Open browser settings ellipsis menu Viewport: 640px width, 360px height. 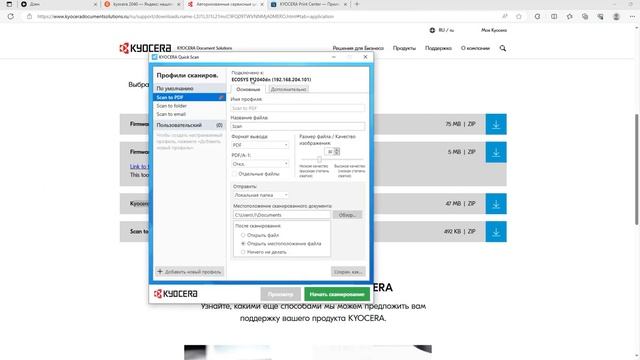(x=632, y=16)
